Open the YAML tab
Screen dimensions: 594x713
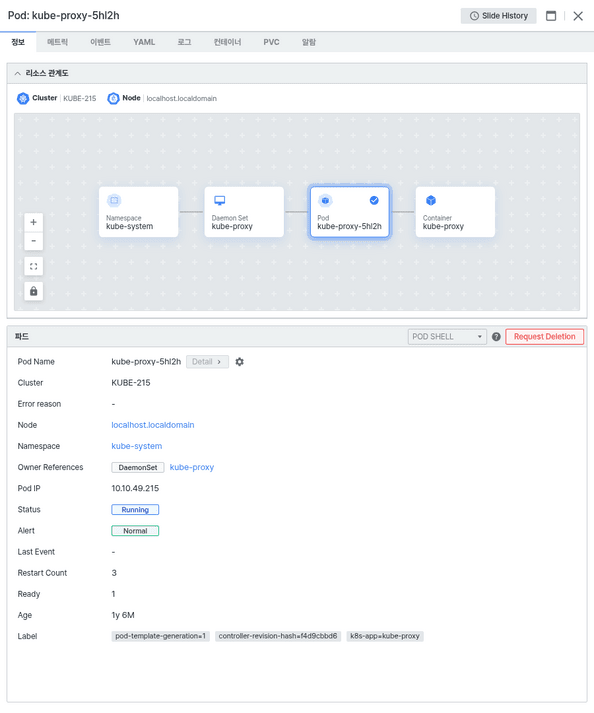tap(144, 42)
